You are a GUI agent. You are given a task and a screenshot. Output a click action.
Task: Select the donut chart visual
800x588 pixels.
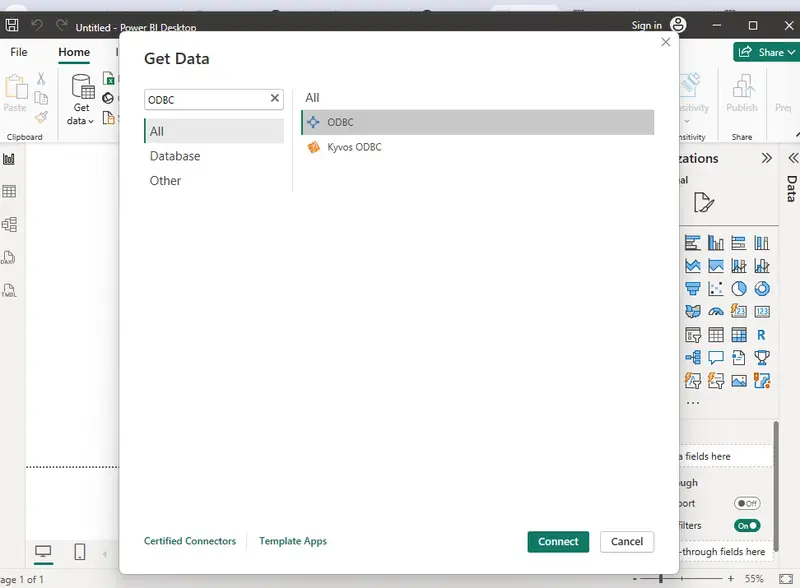click(x=762, y=289)
